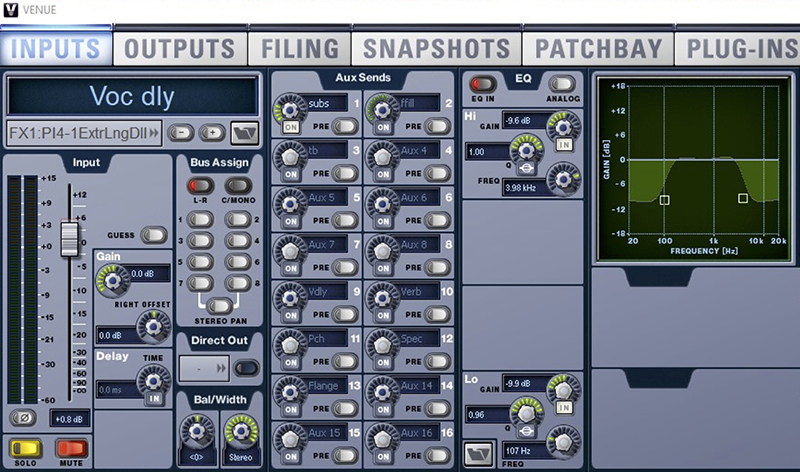Click the 3.98 kHz frequency field
The height and width of the screenshot is (472, 800).
[x=524, y=188]
